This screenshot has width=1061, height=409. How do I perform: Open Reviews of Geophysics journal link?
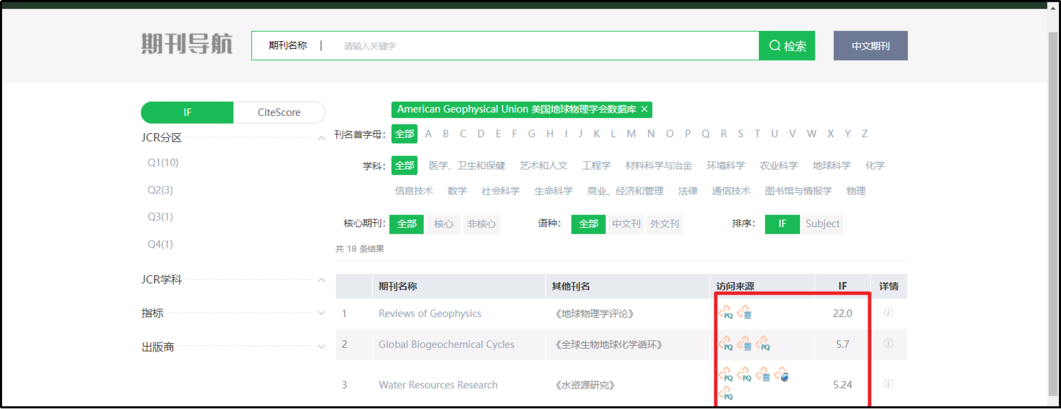(430, 314)
